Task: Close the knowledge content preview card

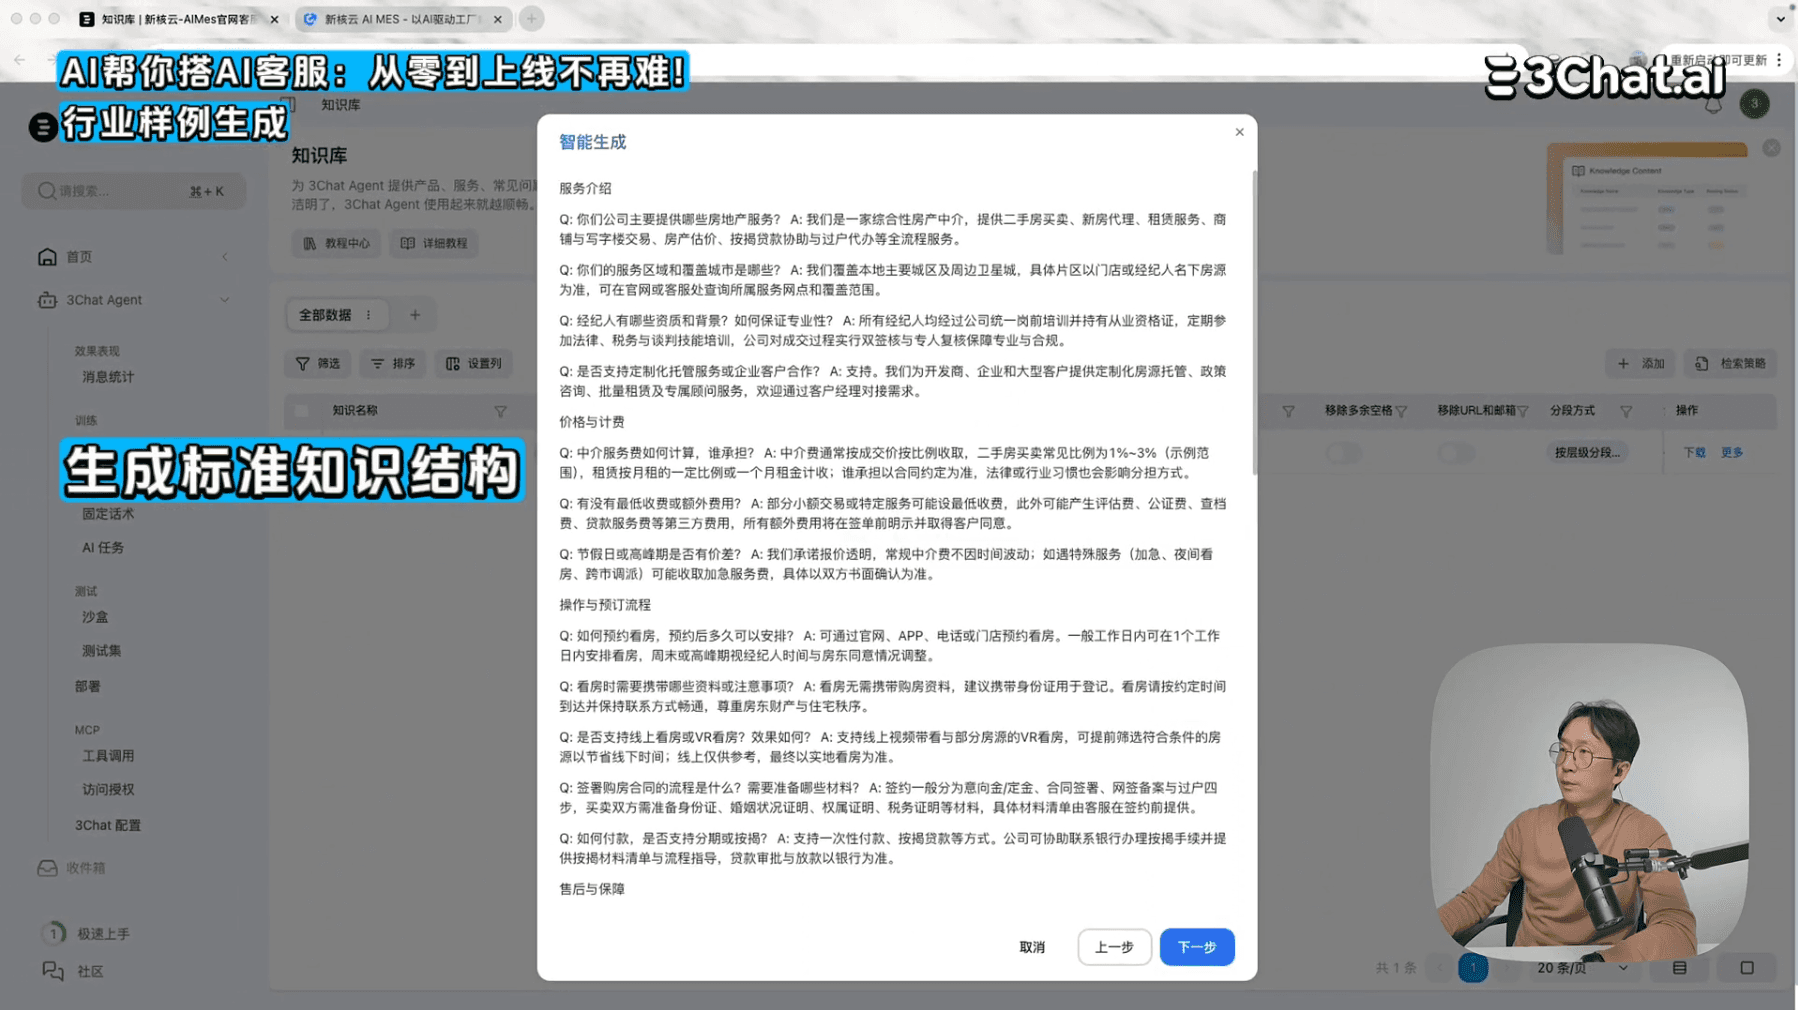Action: (x=1771, y=148)
